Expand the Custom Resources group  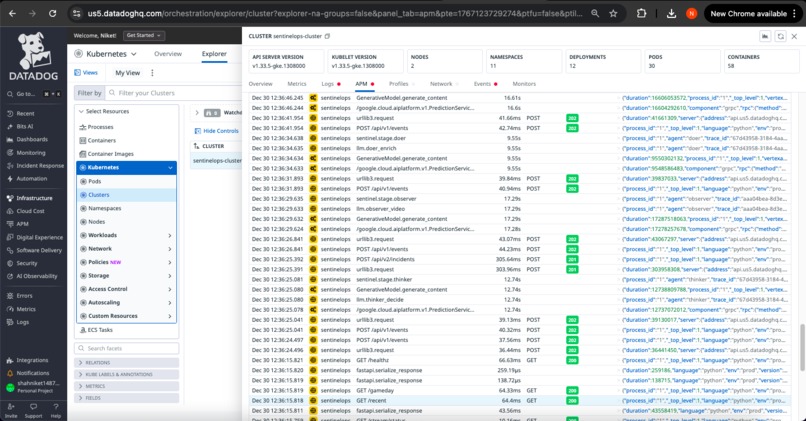(x=170, y=316)
